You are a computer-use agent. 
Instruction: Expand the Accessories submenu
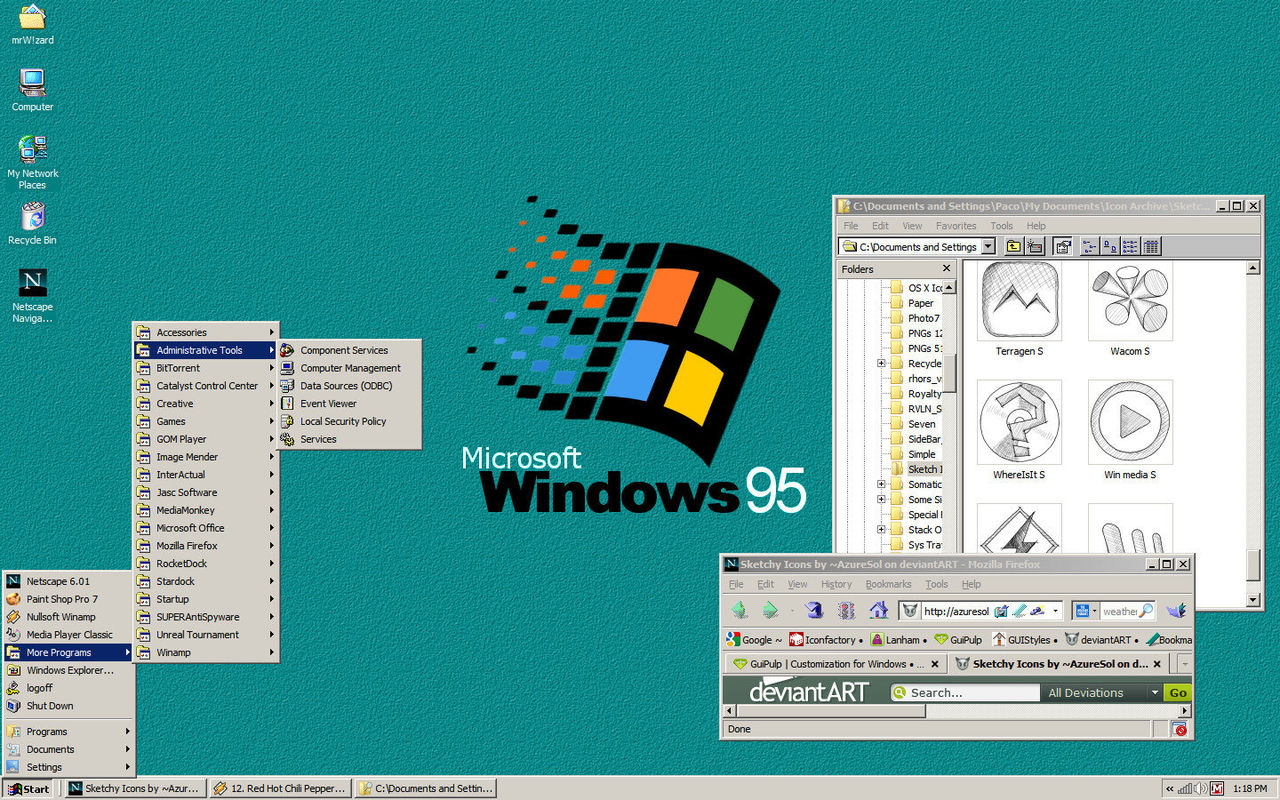[x=206, y=332]
